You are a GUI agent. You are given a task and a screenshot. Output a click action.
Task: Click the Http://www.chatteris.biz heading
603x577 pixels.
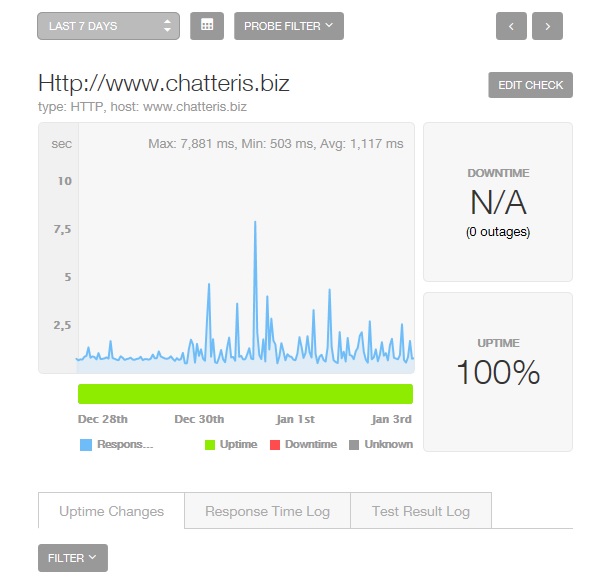point(164,83)
